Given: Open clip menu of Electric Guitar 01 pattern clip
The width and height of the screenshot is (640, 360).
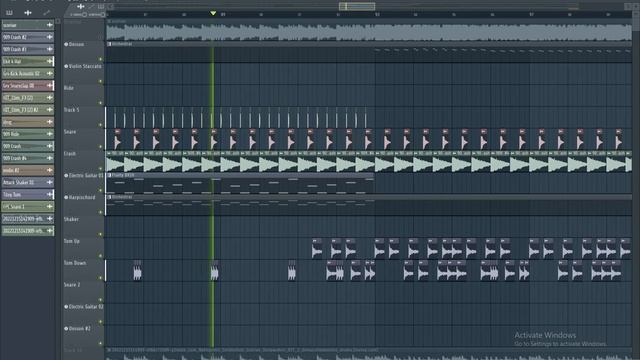Looking at the screenshot, I should tap(109, 175).
